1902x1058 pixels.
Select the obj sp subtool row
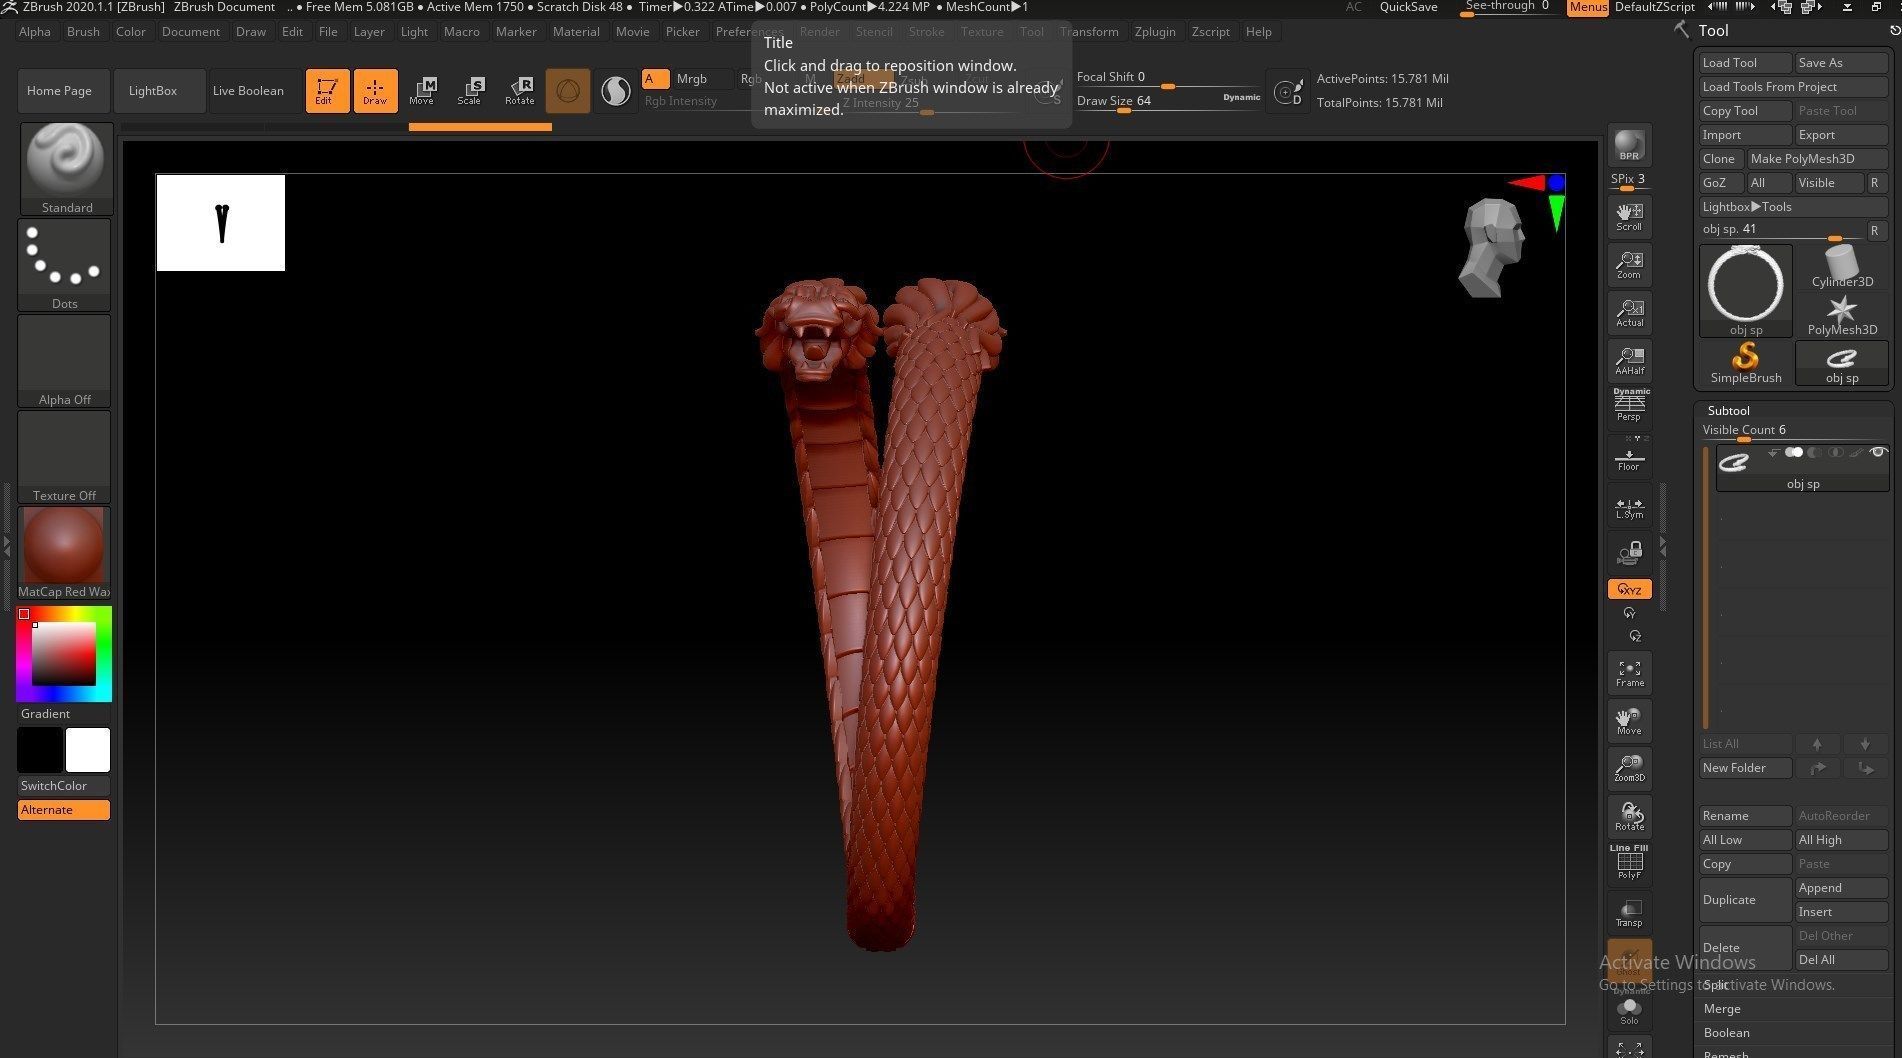pyautogui.click(x=1802, y=468)
